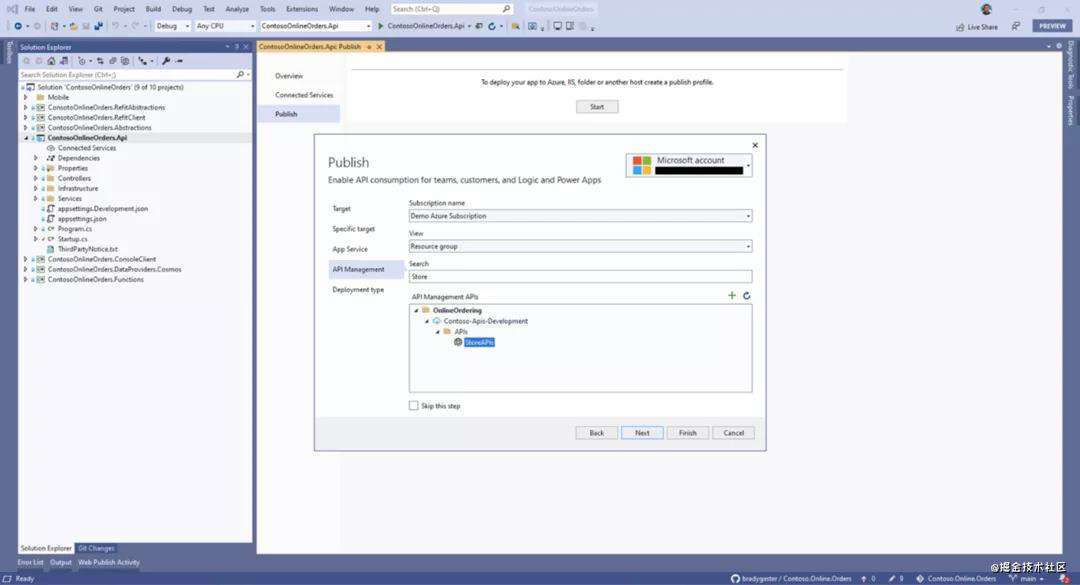Select the StoreAPIs tree item
Image resolution: width=1080 pixels, height=585 pixels.
point(479,342)
